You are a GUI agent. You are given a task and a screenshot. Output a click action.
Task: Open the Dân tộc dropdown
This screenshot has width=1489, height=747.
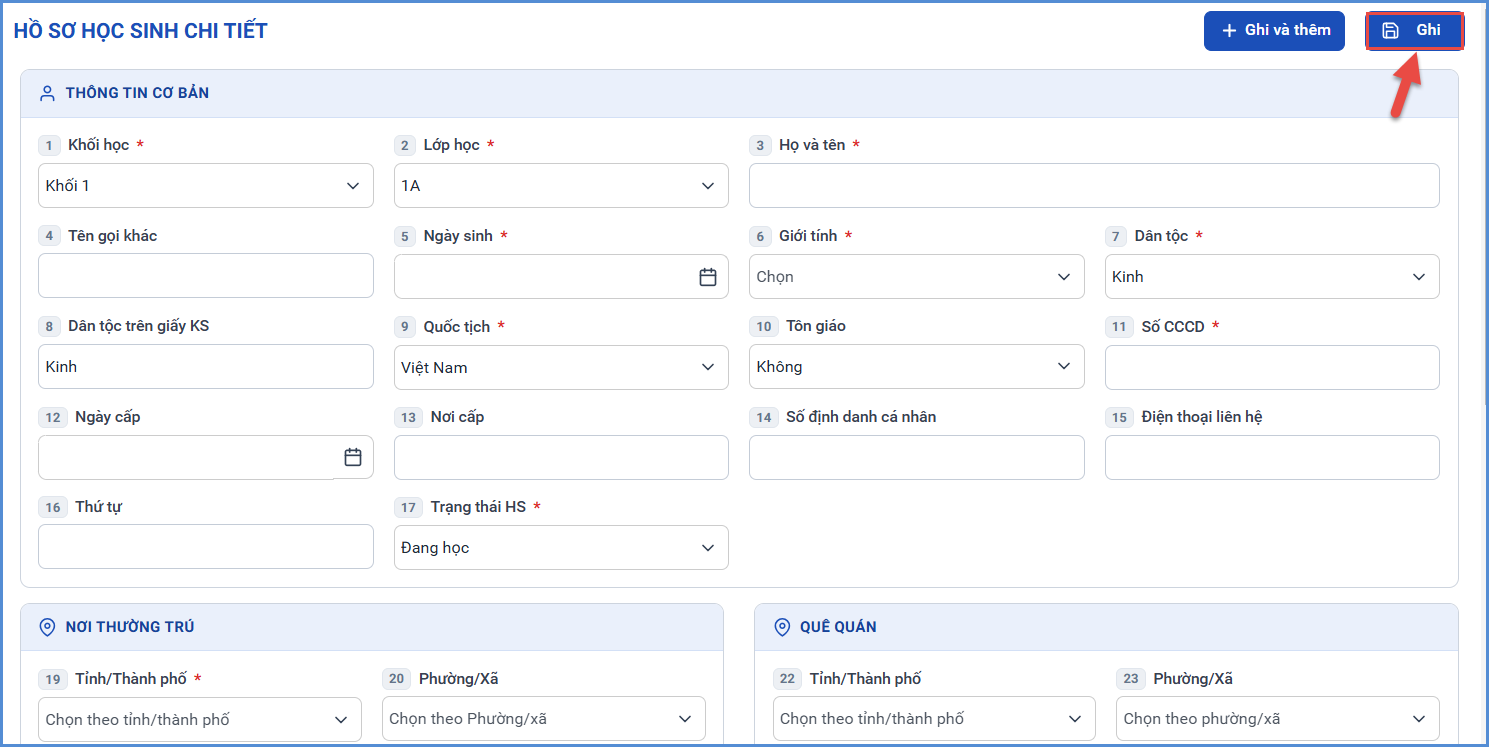(x=1272, y=277)
